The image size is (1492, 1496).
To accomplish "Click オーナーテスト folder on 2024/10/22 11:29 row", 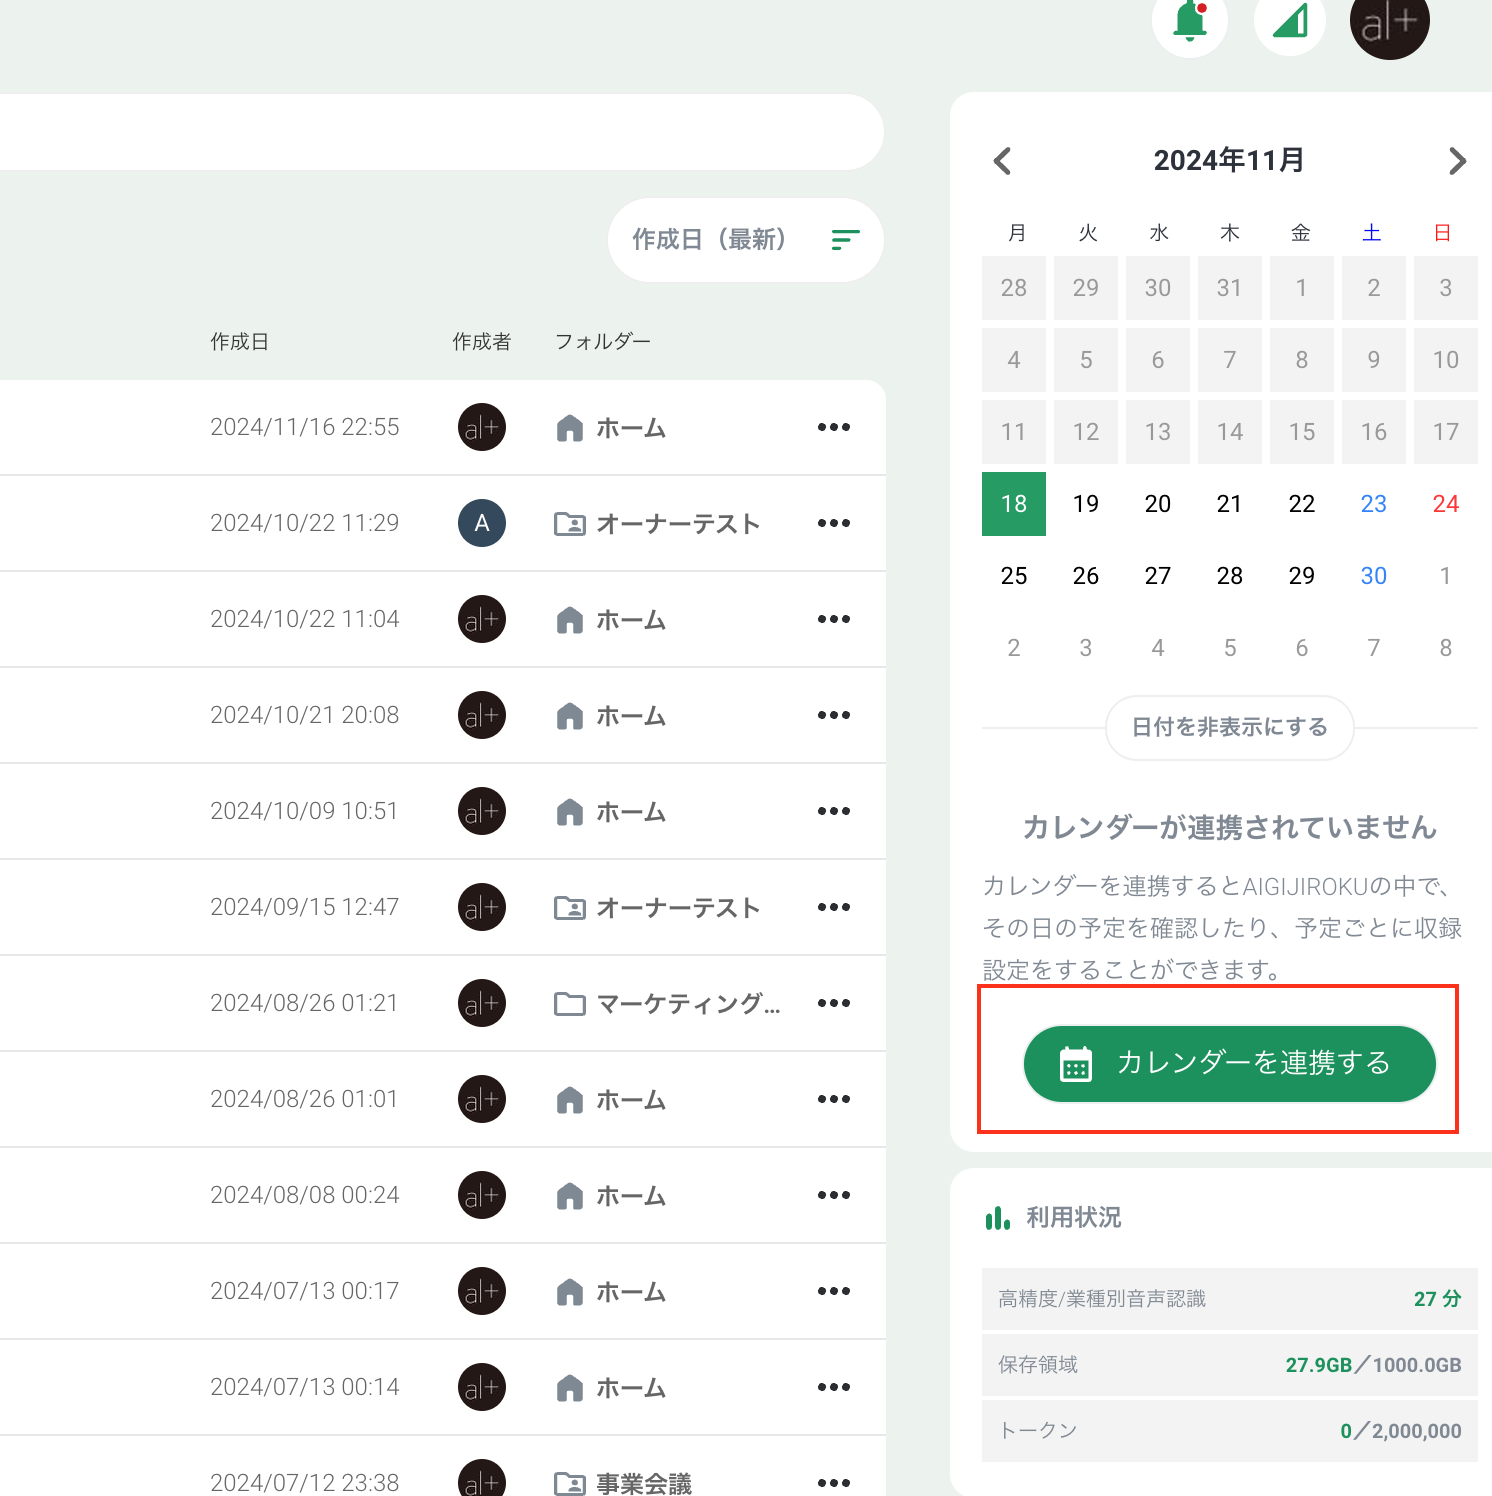I will point(657,524).
